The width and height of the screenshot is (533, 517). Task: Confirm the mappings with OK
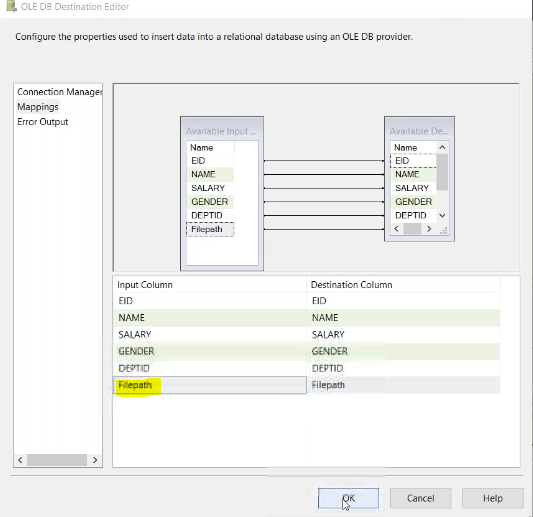[348, 498]
